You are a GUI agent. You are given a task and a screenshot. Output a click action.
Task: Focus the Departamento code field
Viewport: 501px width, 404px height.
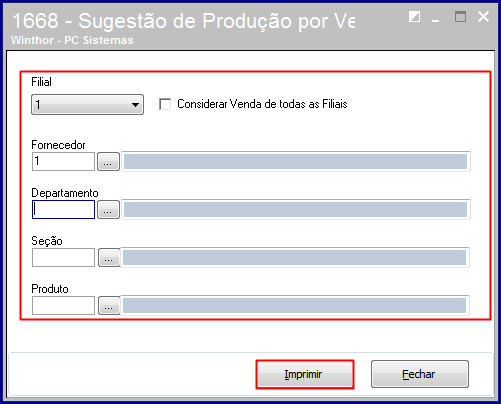[x=63, y=210]
